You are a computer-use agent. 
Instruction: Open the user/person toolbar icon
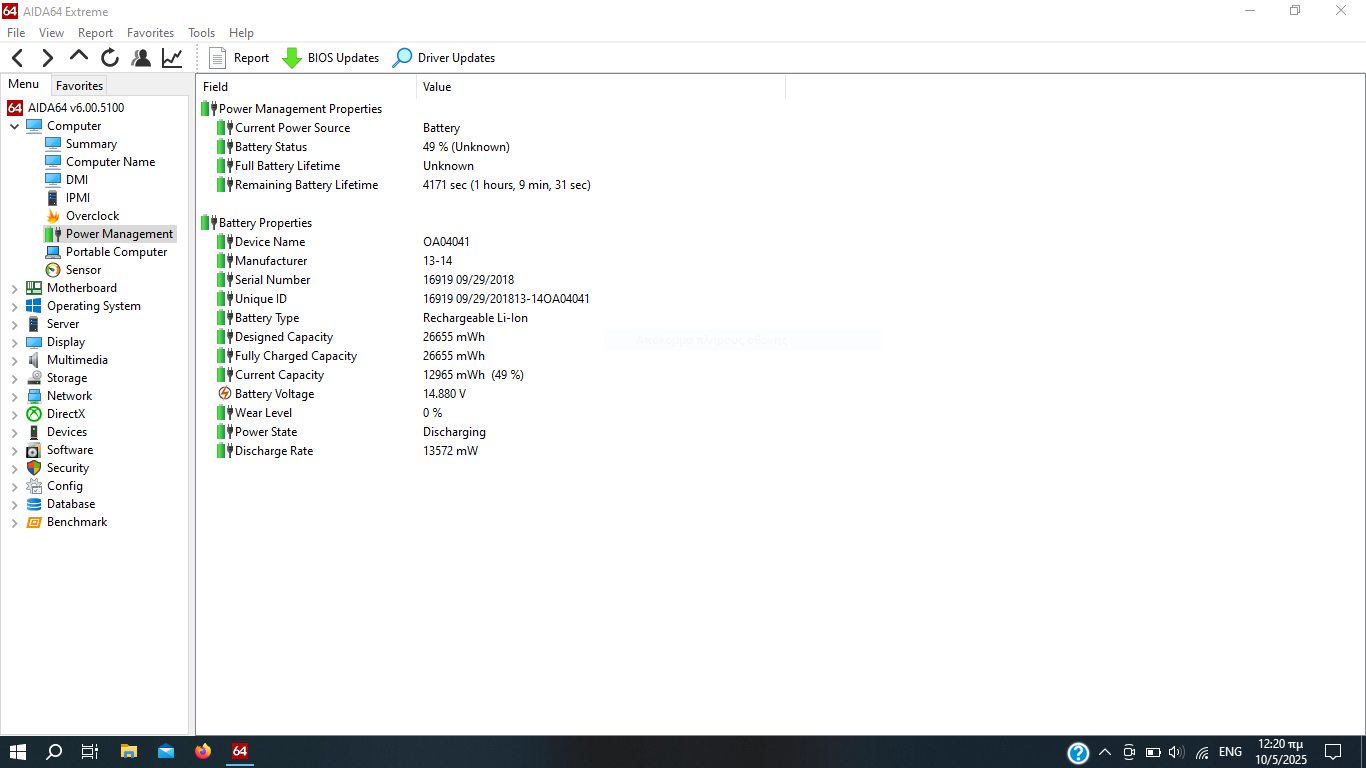coord(141,58)
